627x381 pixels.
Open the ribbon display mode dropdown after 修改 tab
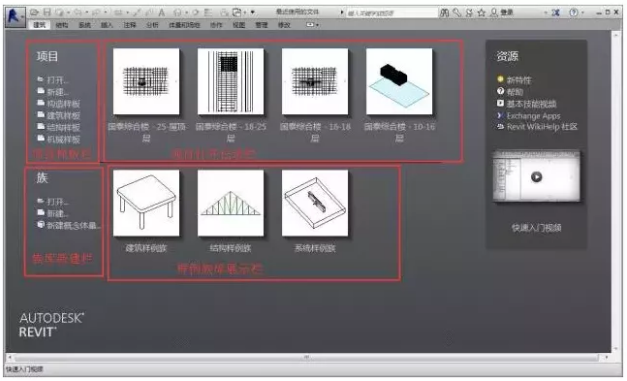click(x=312, y=25)
